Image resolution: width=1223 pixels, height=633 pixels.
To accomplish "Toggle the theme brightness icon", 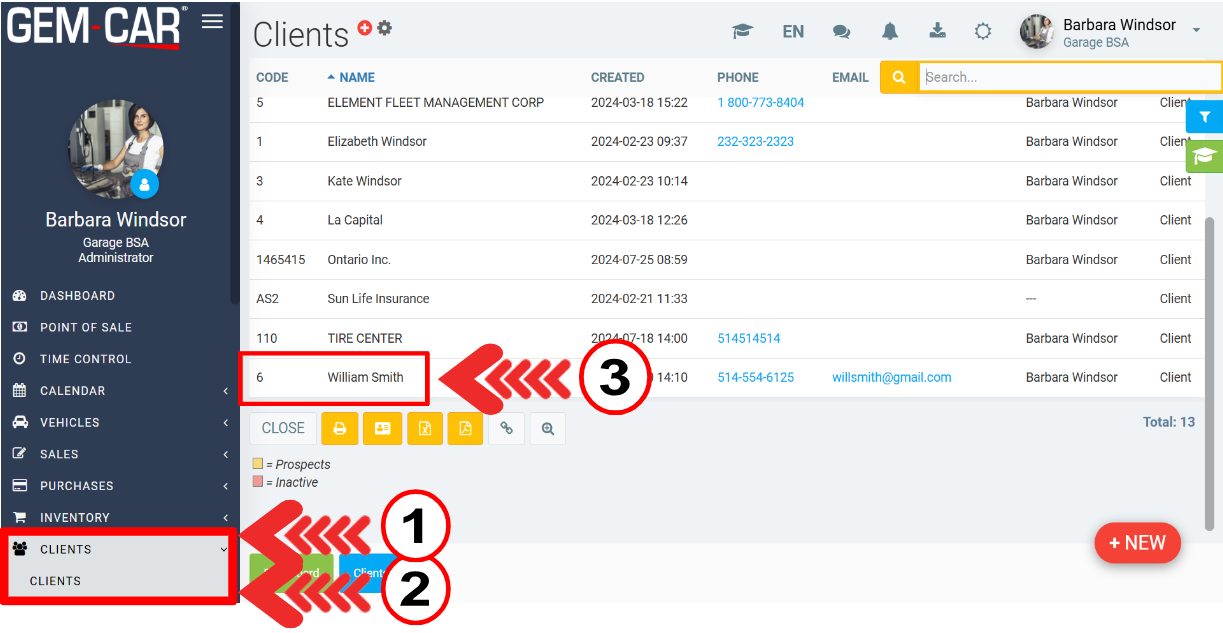I will (x=983, y=31).
